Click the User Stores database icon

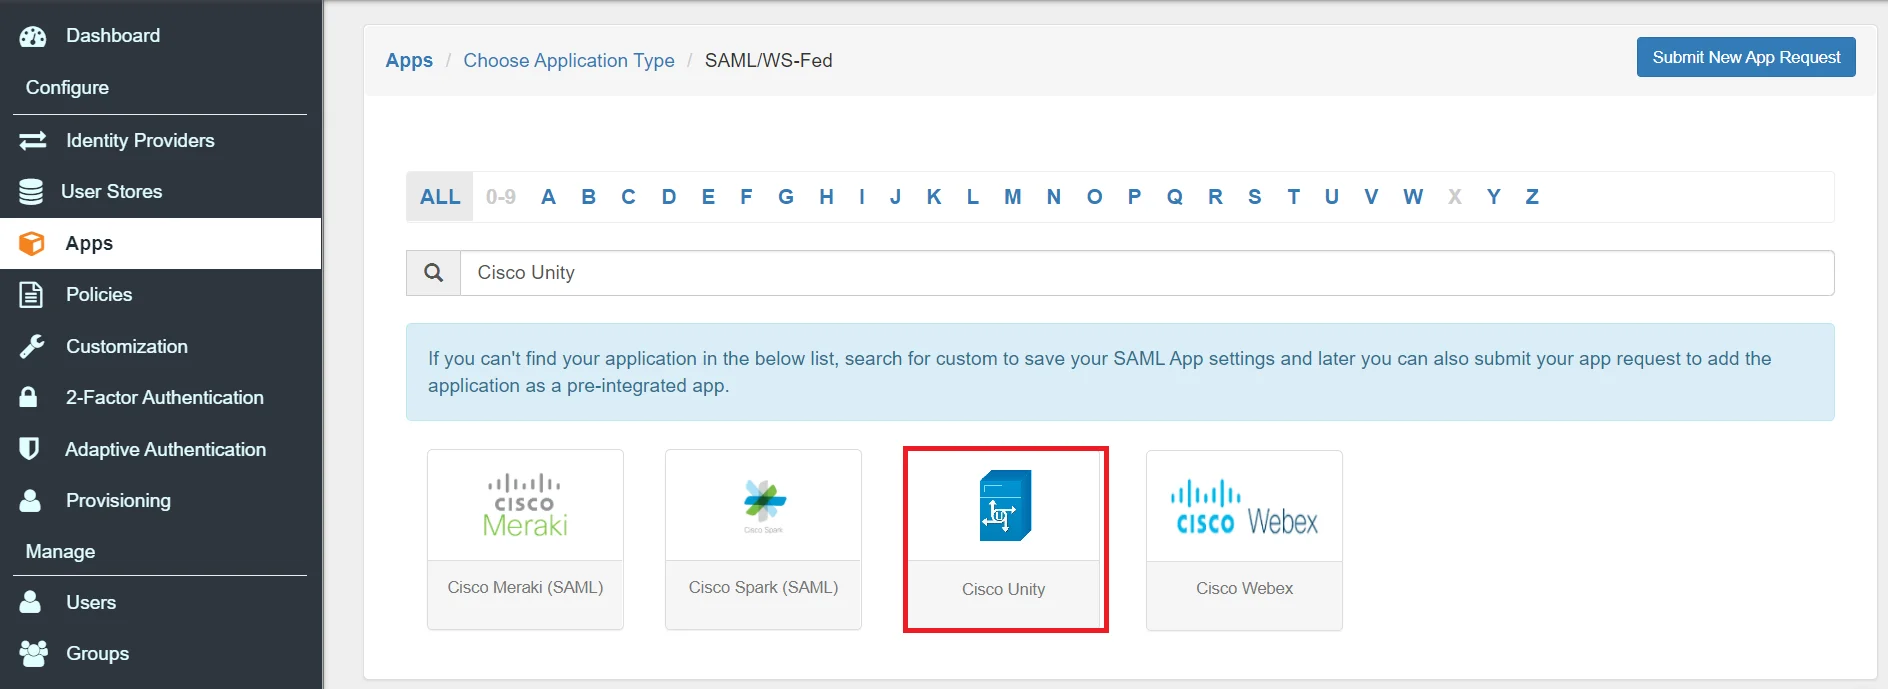(31, 192)
